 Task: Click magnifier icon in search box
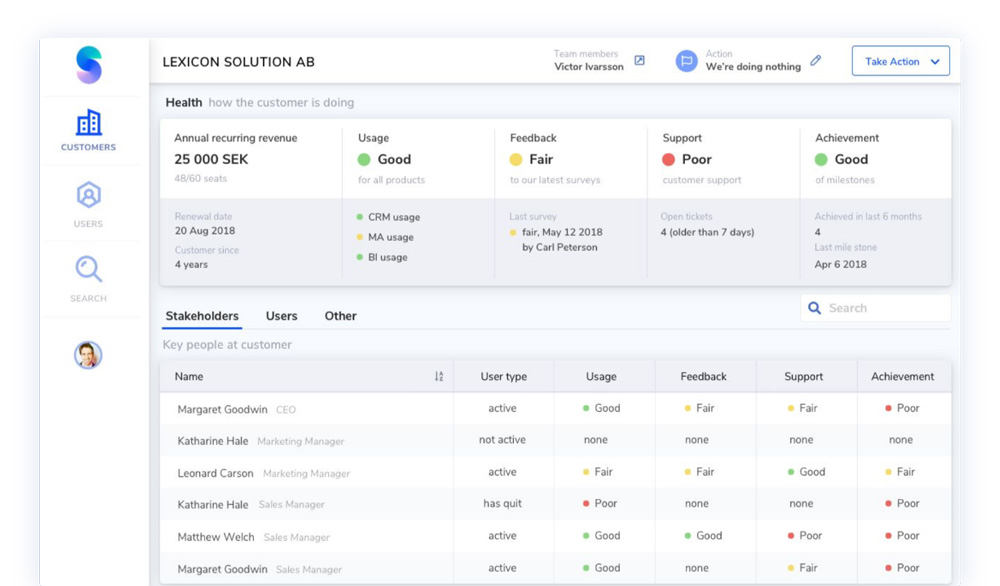click(815, 308)
